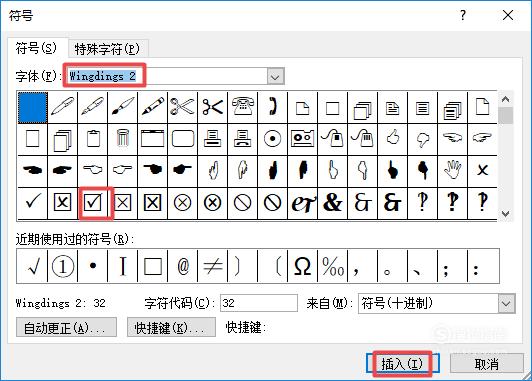Screen dimensions: 532x381
Task: Open 快捷键(K)... dialog
Action: (171, 327)
